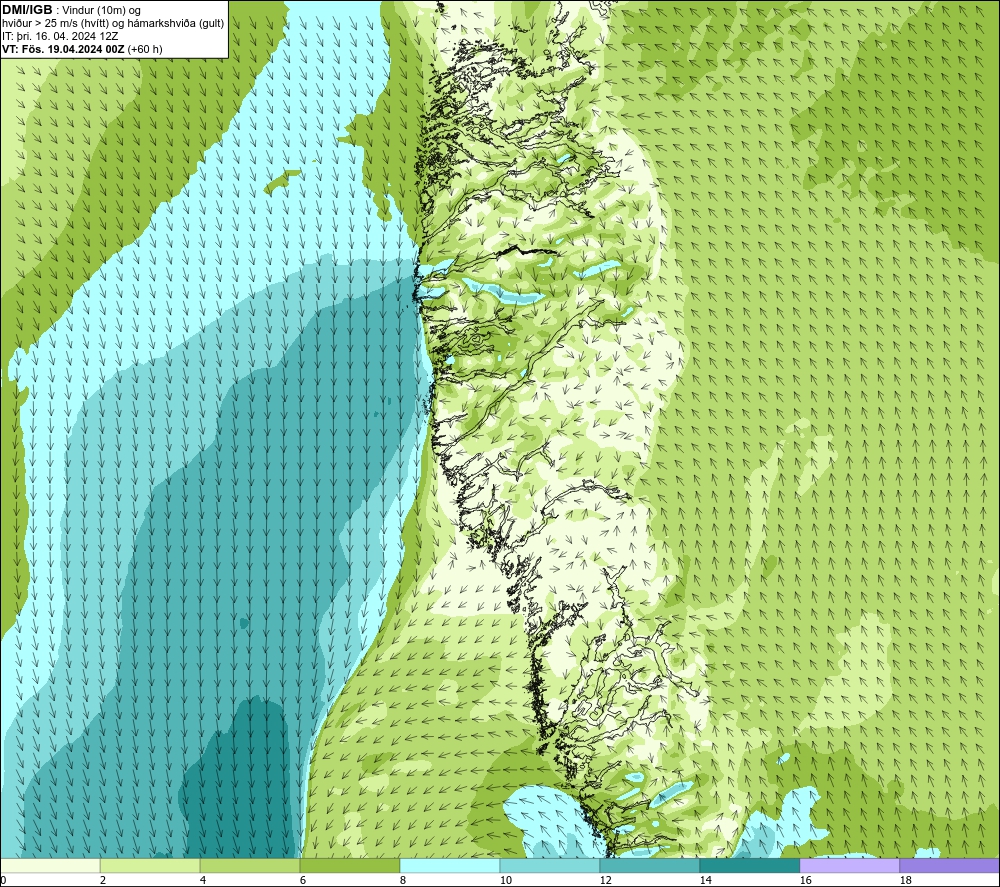The height and width of the screenshot is (887, 1000).
Task: Click the 'DMI/IGB' title text
Action: [27, 10]
